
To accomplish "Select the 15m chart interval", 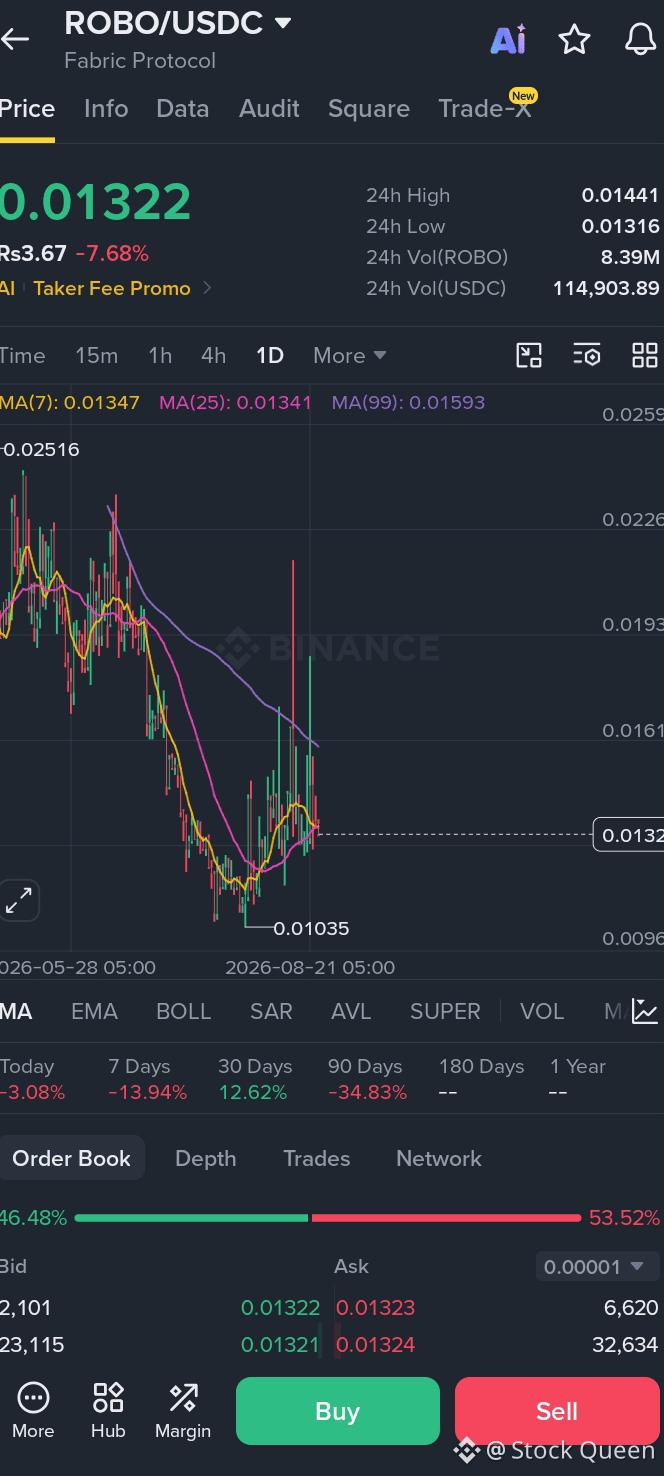I will pyautogui.click(x=96, y=355).
